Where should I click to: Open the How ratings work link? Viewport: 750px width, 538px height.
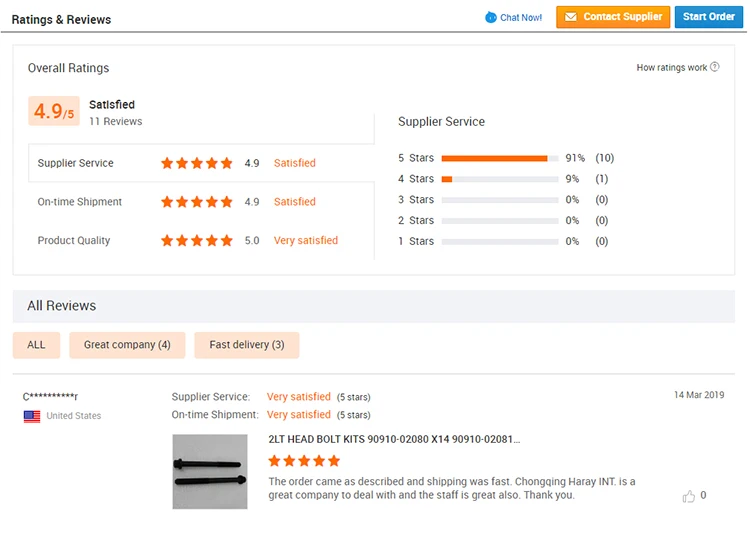coord(671,68)
